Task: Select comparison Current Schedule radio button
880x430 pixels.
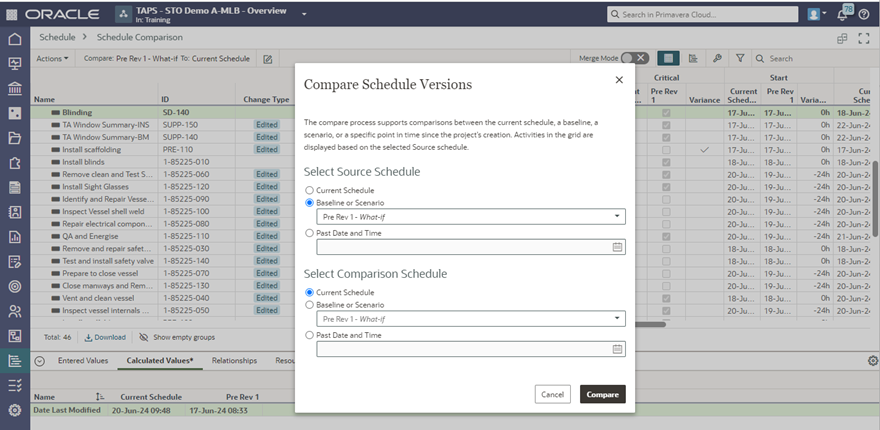Action: (309, 292)
